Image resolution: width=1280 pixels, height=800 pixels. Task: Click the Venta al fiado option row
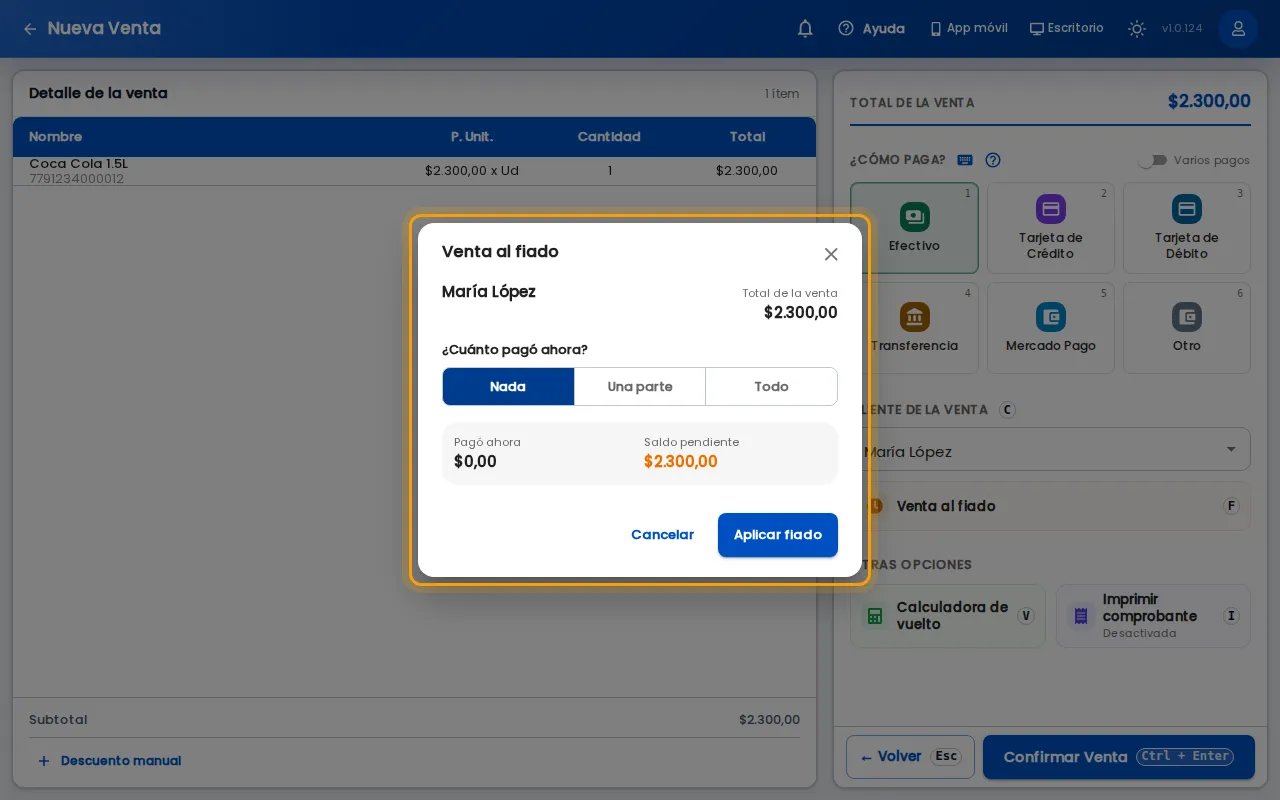pyautogui.click(x=1050, y=506)
